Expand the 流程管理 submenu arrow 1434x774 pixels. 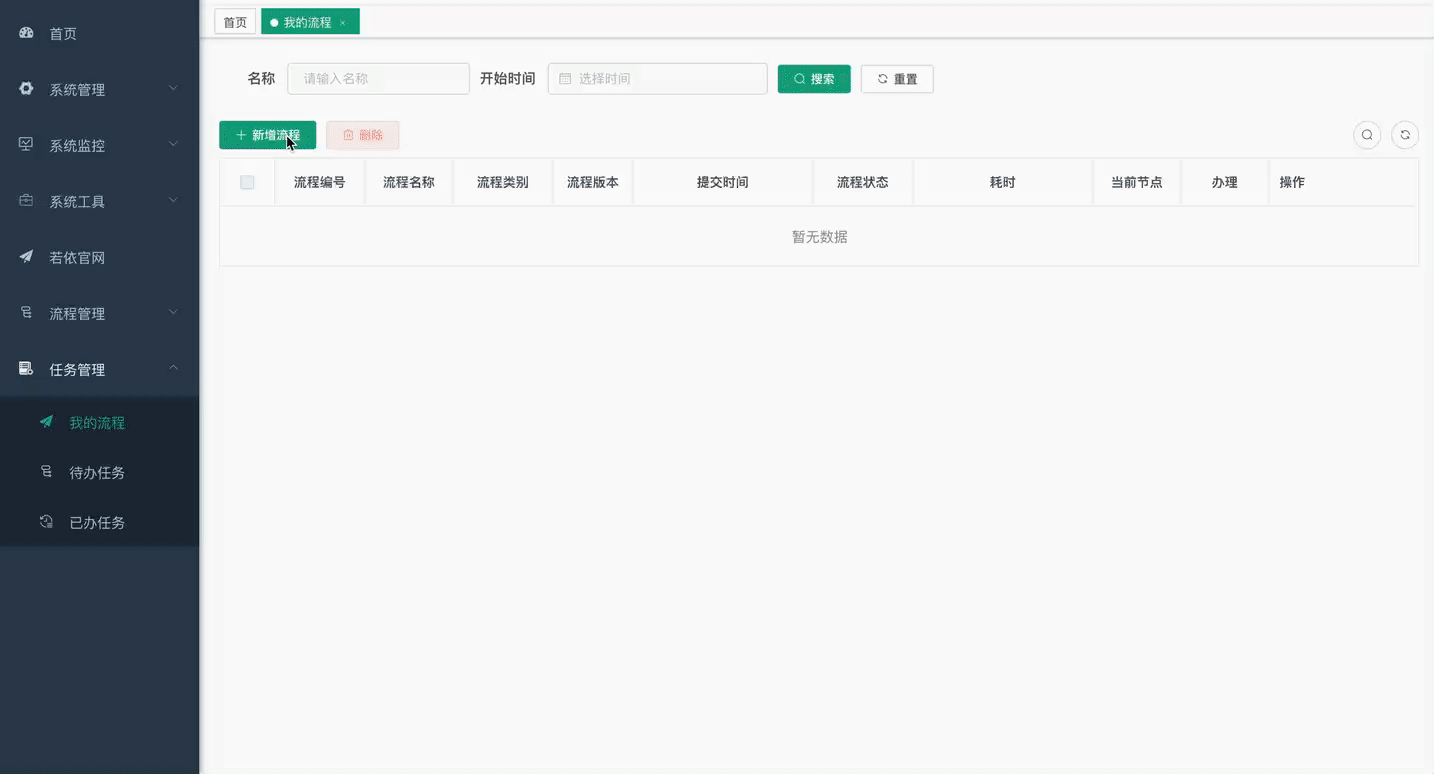tap(173, 312)
